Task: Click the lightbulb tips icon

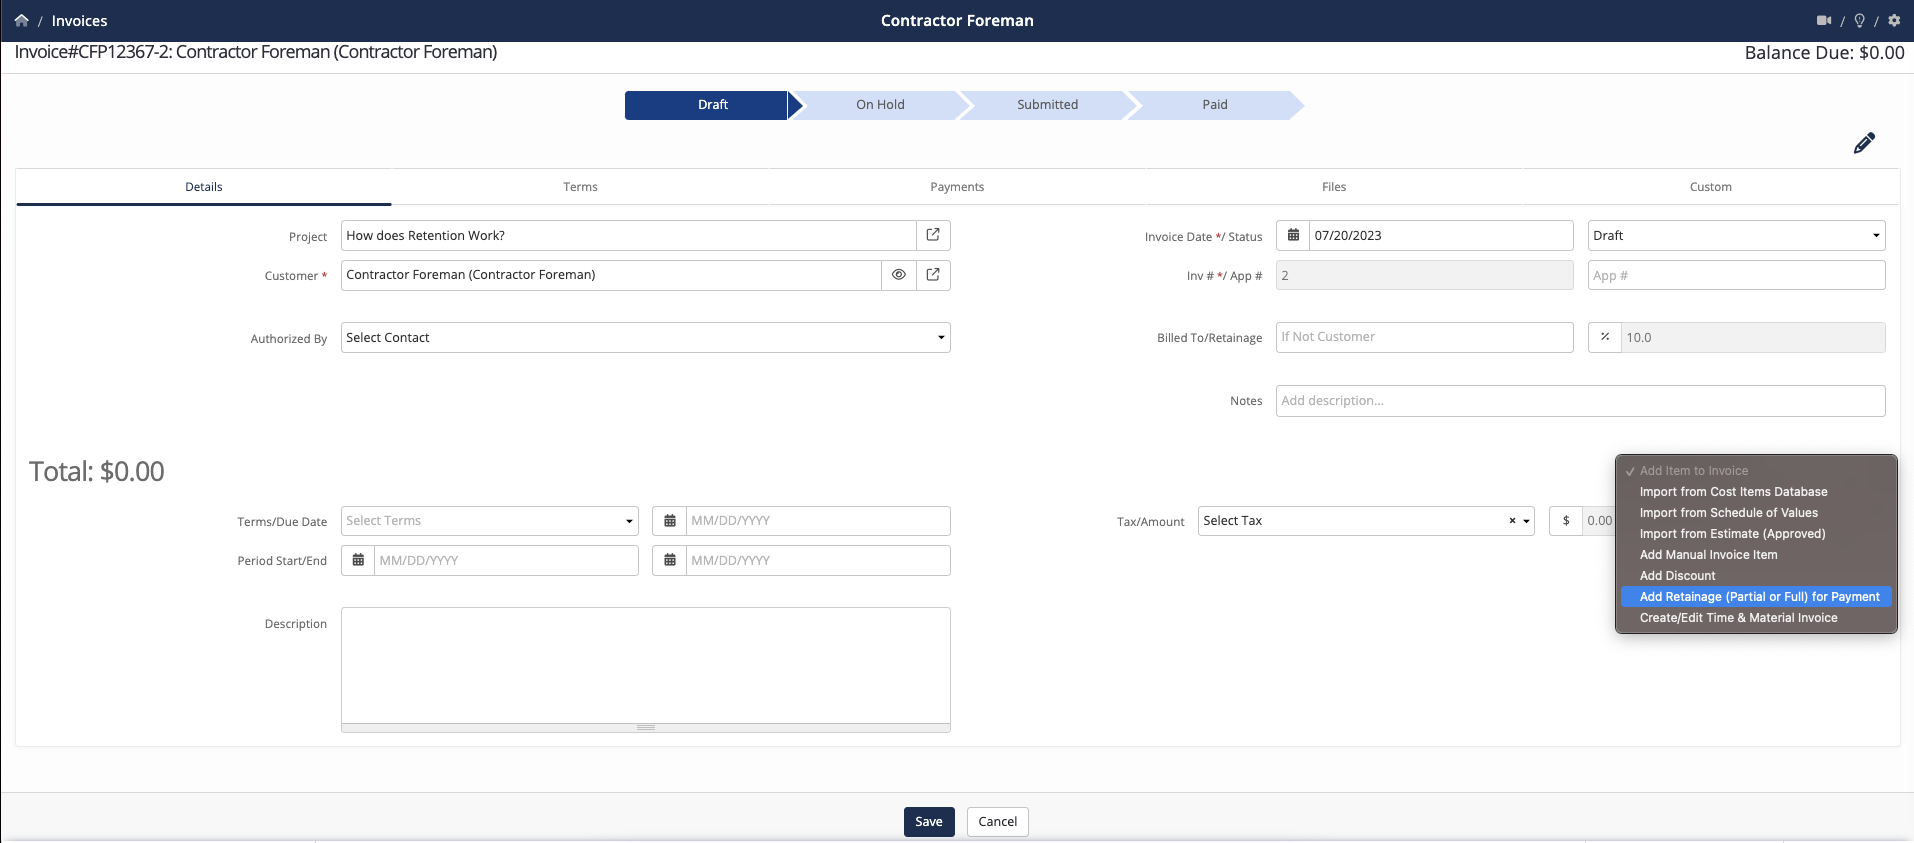Action: 1859,20
